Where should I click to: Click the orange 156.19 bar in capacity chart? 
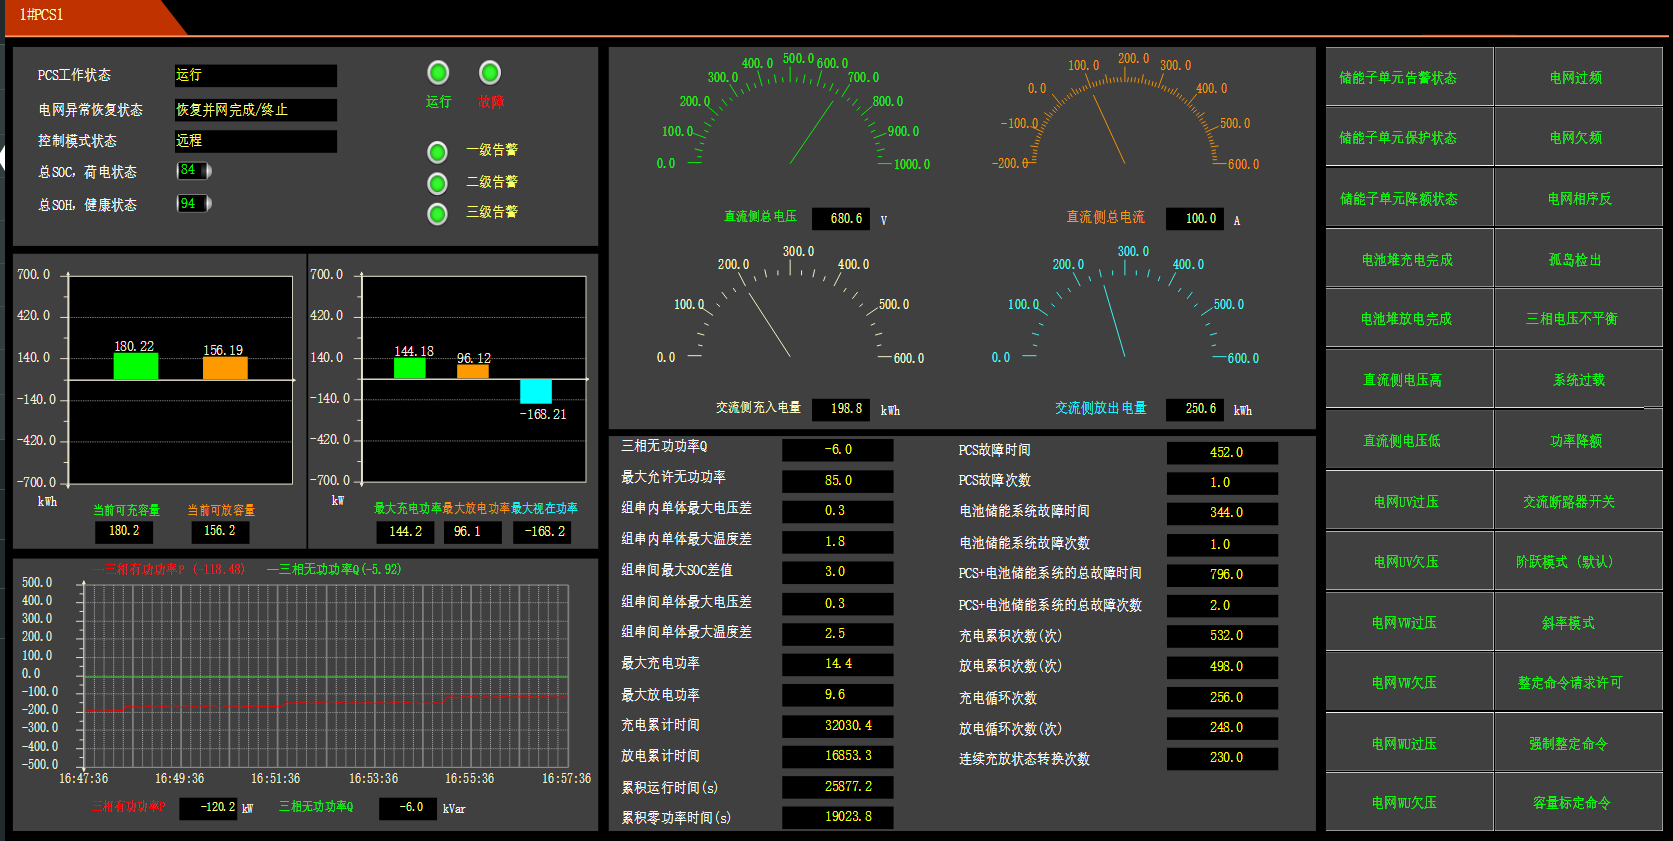coord(225,368)
